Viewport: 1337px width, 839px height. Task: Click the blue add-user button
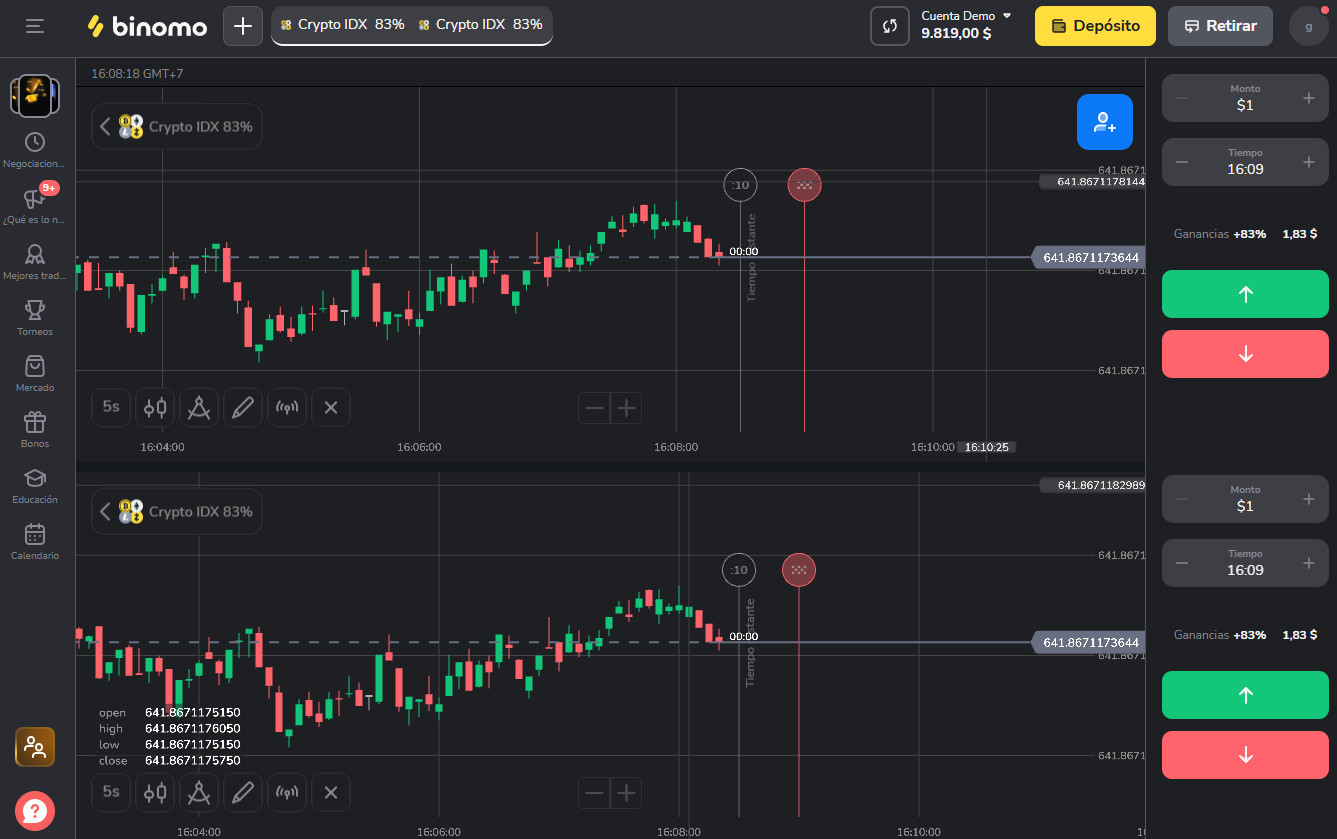click(1105, 122)
